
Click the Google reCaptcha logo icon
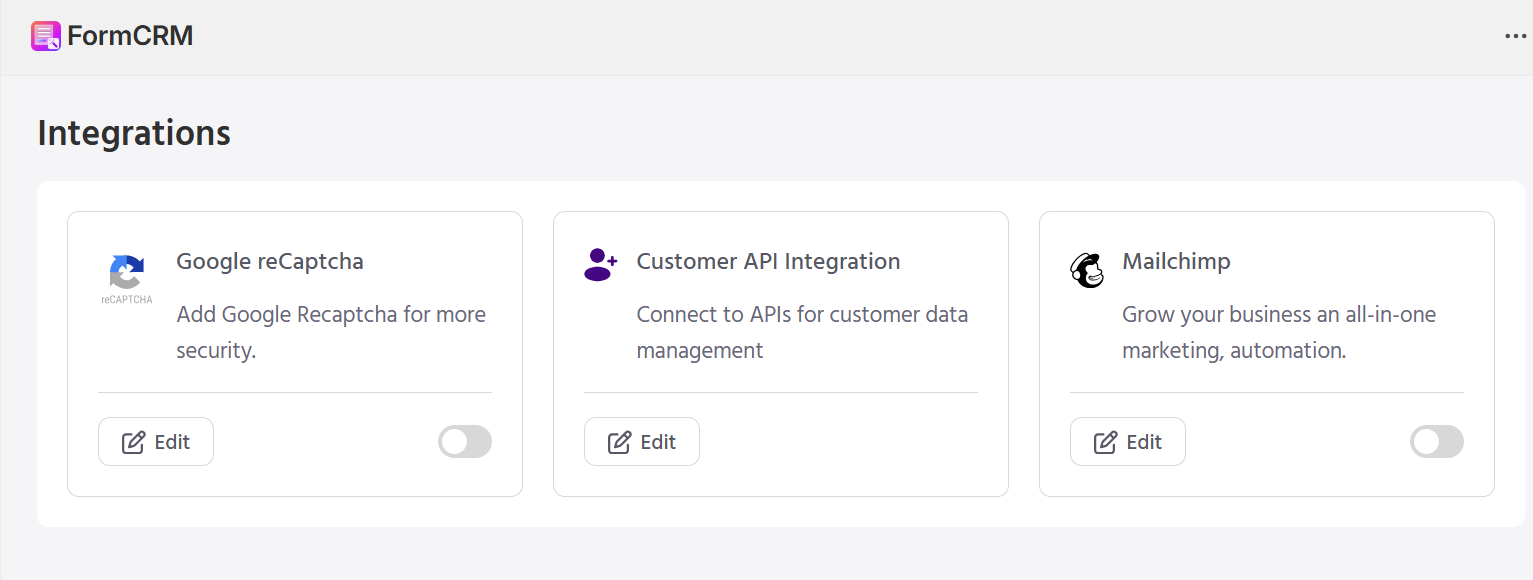[x=127, y=279]
